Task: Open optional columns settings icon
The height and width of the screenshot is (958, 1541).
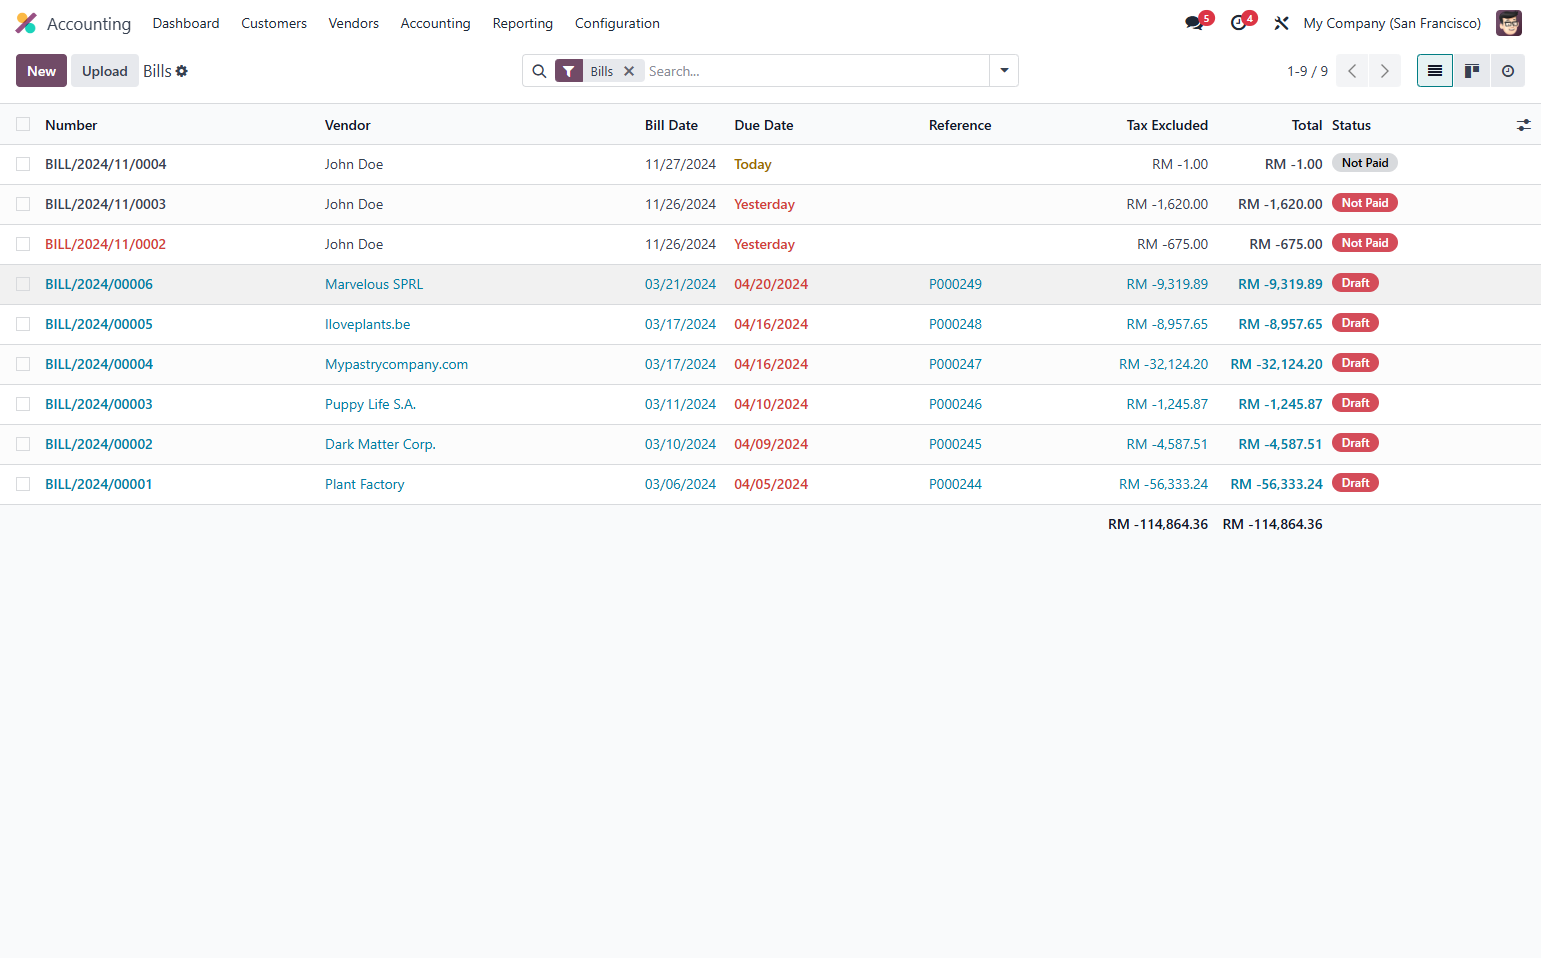Action: [x=1523, y=125]
